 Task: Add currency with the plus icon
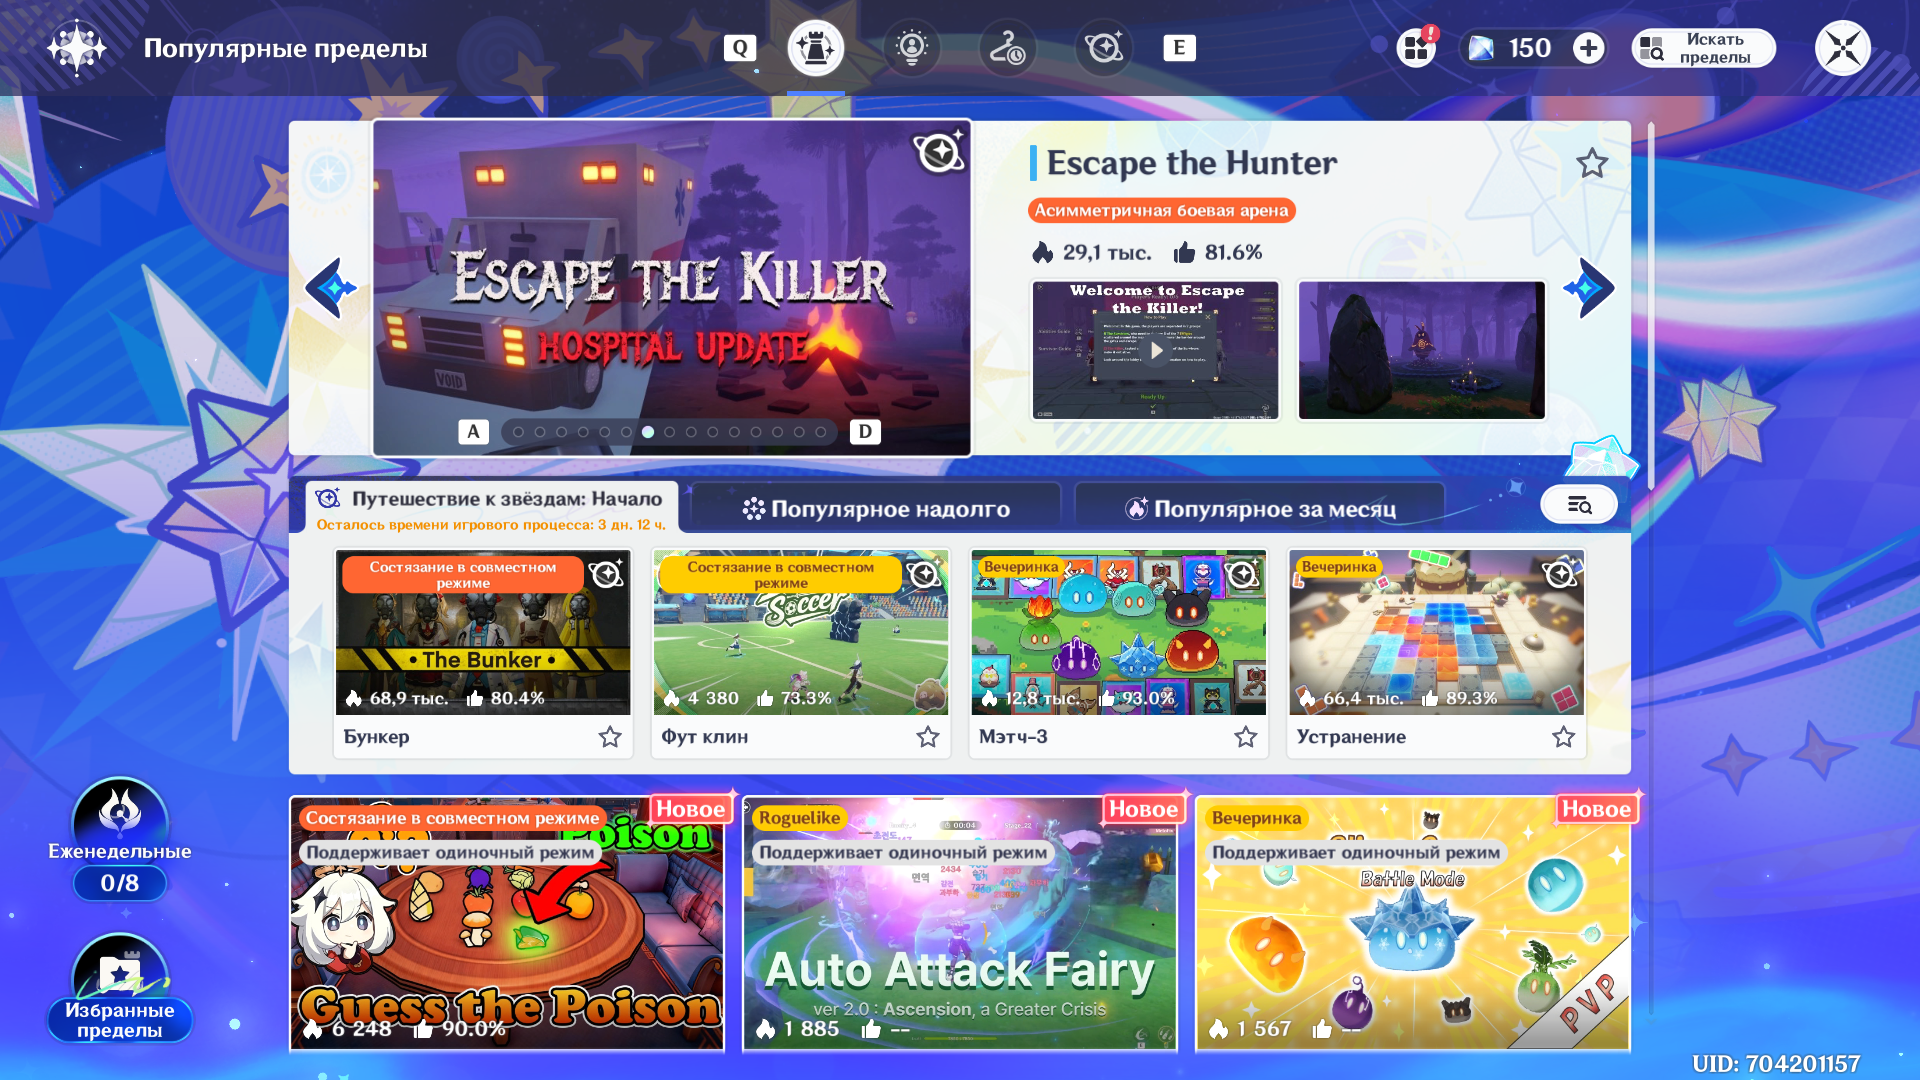point(1588,48)
